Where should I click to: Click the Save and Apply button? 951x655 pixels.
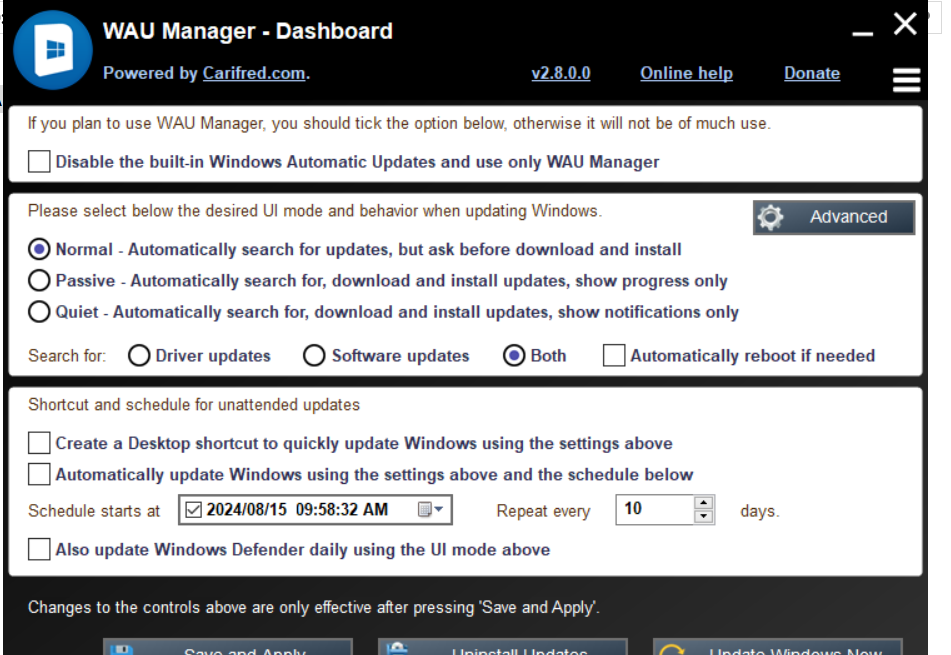coord(228,647)
